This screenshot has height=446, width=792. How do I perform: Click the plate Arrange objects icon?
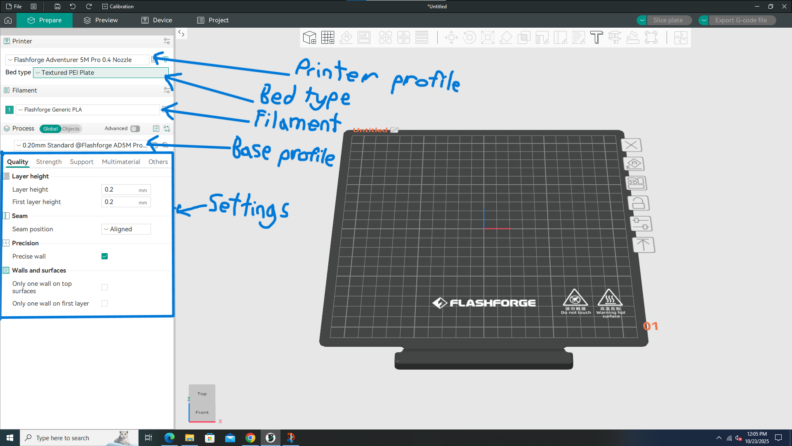click(636, 183)
